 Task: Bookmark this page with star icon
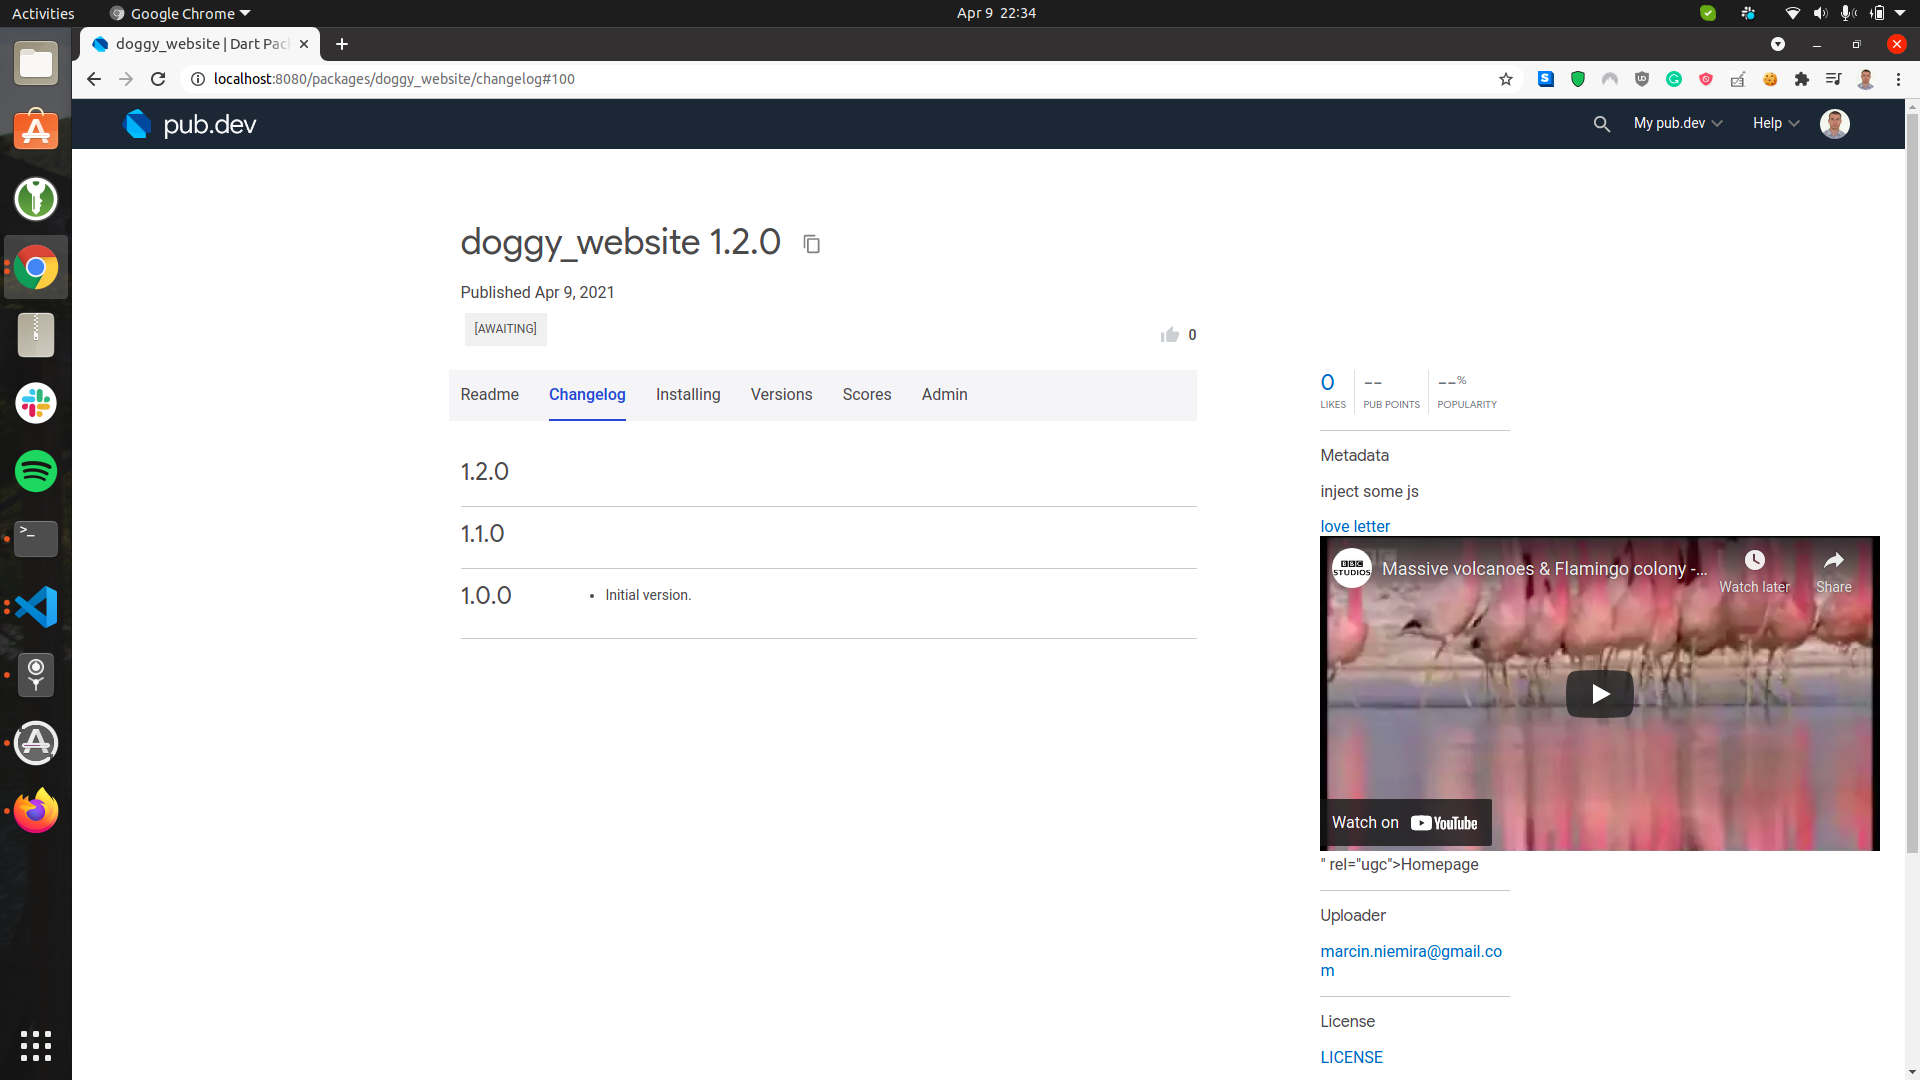pyautogui.click(x=1506, y=79)
